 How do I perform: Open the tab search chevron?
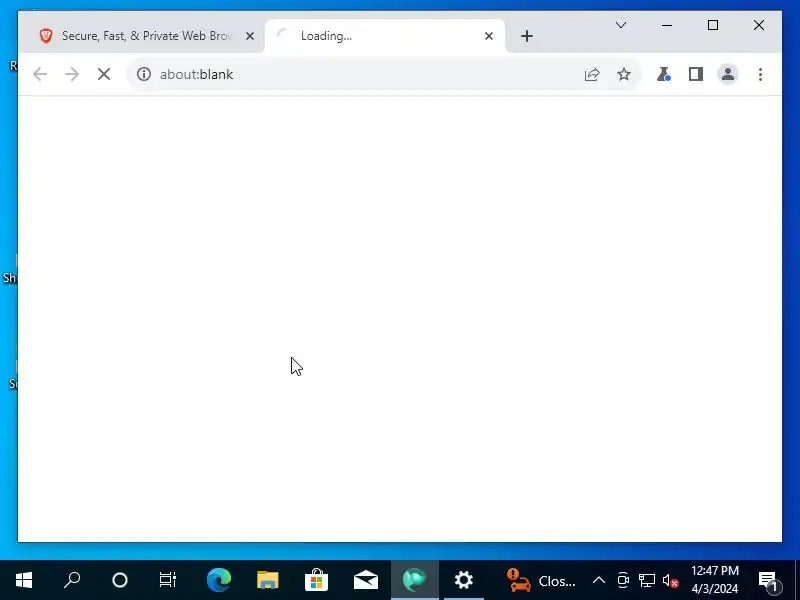[x=621, y=25]
